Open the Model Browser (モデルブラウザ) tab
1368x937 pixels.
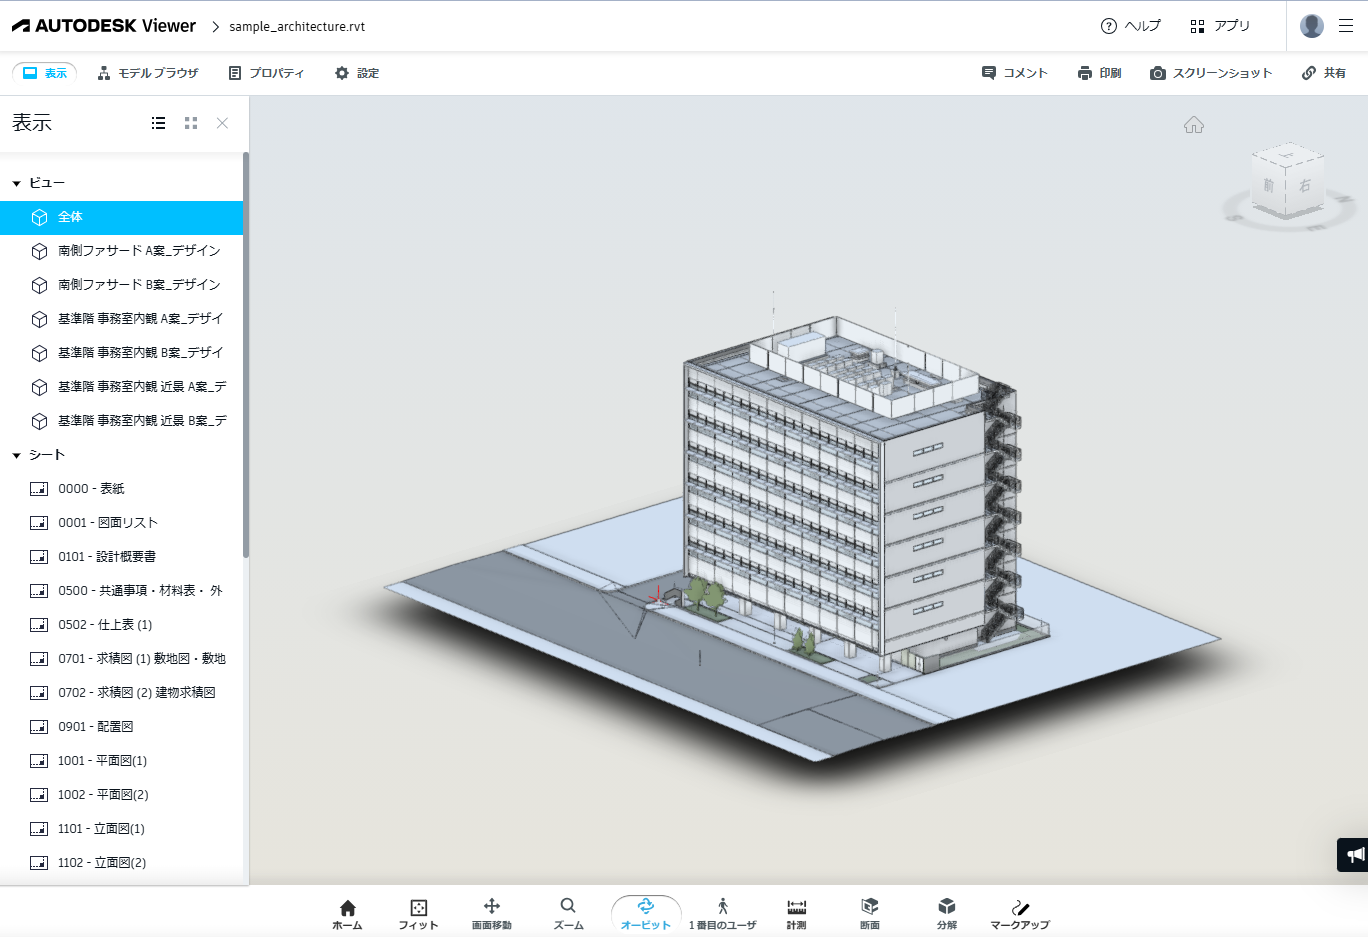[148, 73]
